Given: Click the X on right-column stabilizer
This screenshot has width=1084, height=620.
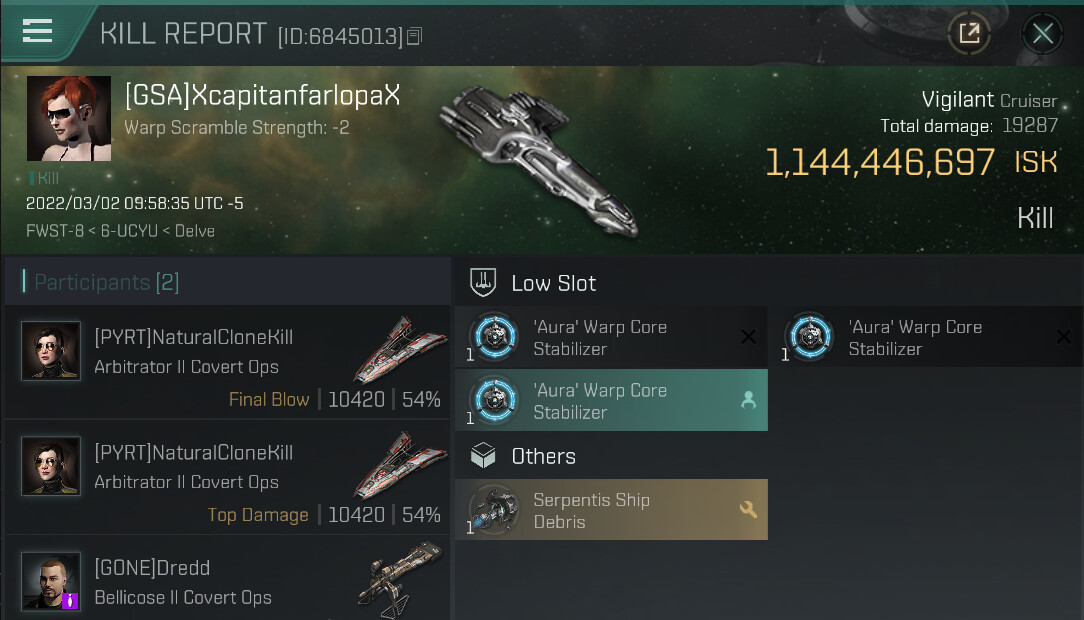Looking at the screenshot, I should [1064, 337].
